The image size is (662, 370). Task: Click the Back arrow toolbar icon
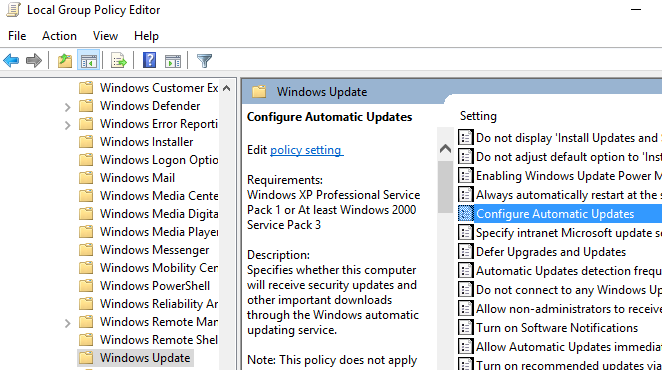click(x=11, y=61)
